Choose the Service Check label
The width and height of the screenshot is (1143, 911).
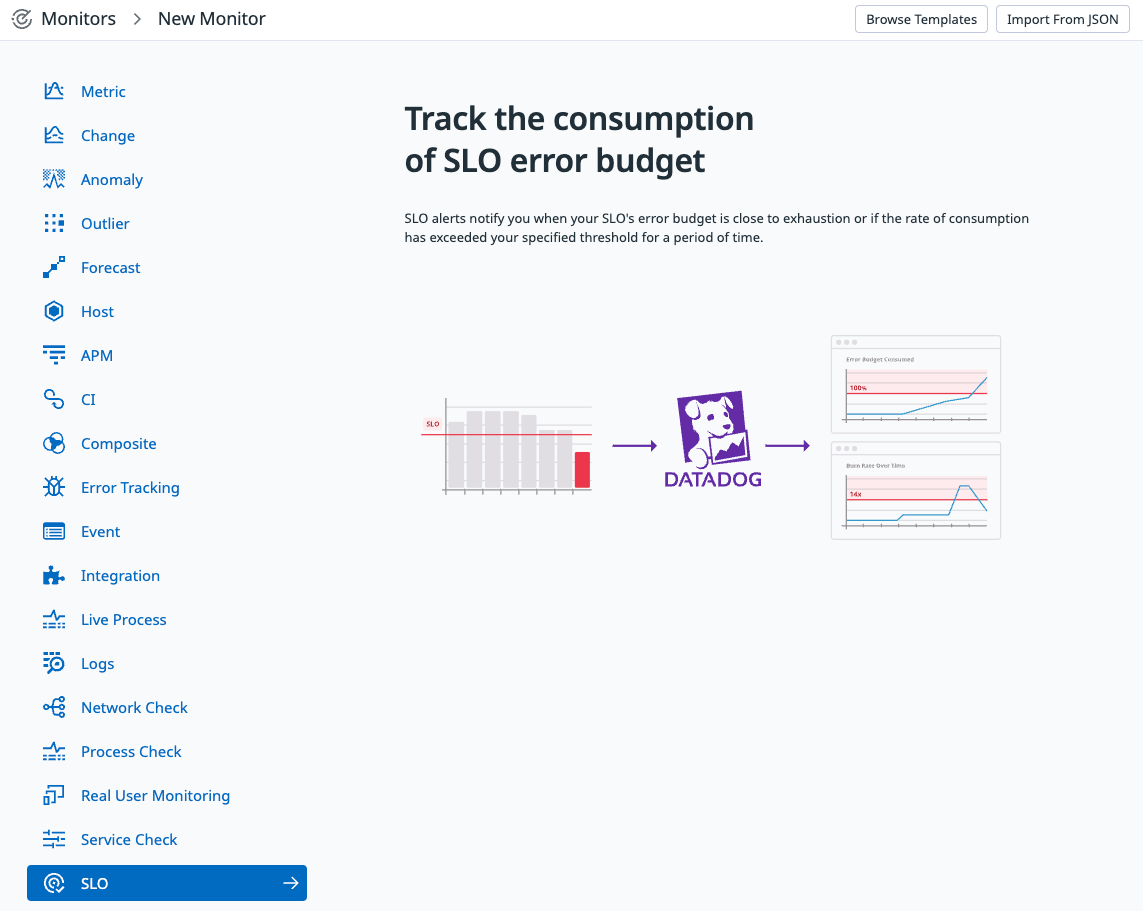pyautogui.click(x=129, y=840)
